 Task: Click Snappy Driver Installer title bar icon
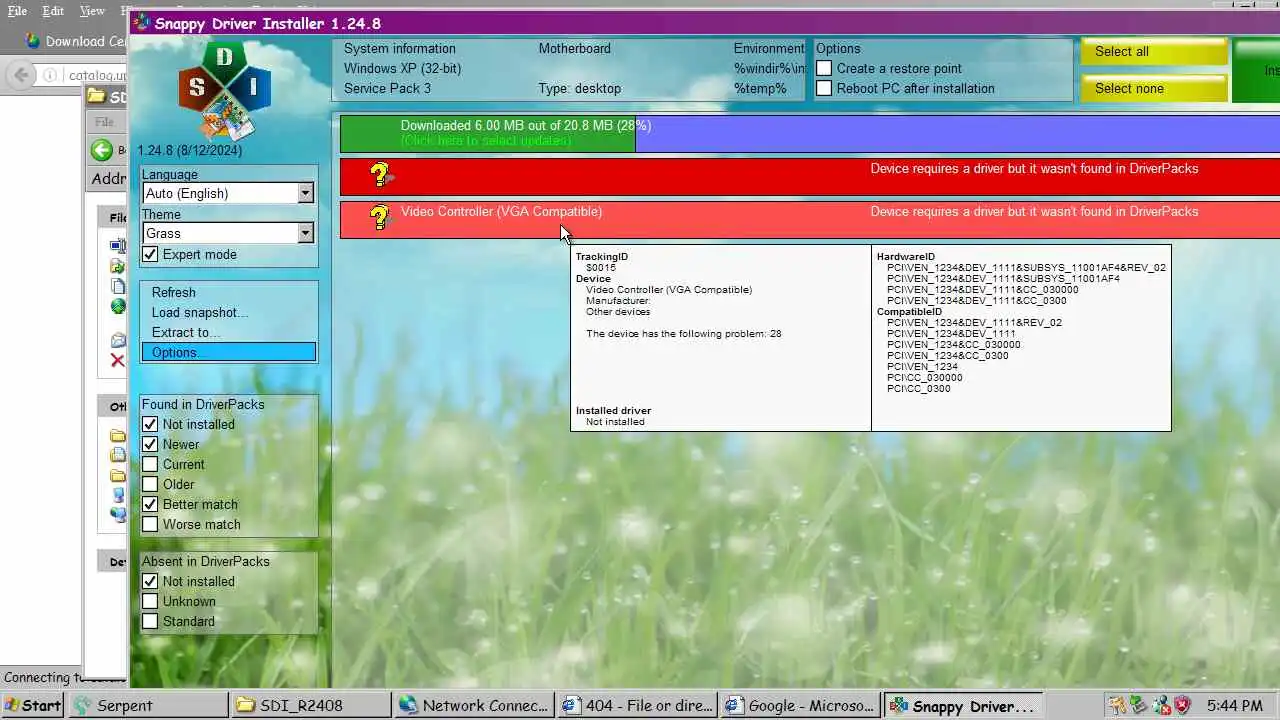[142, 23]
